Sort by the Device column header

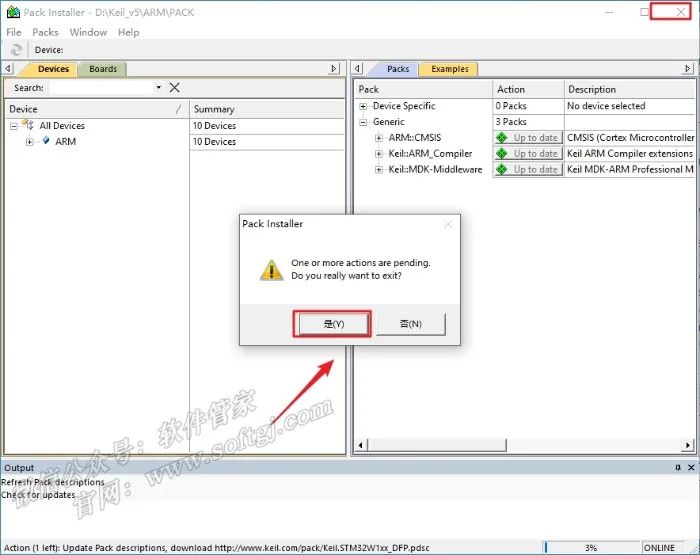(96, 109)
